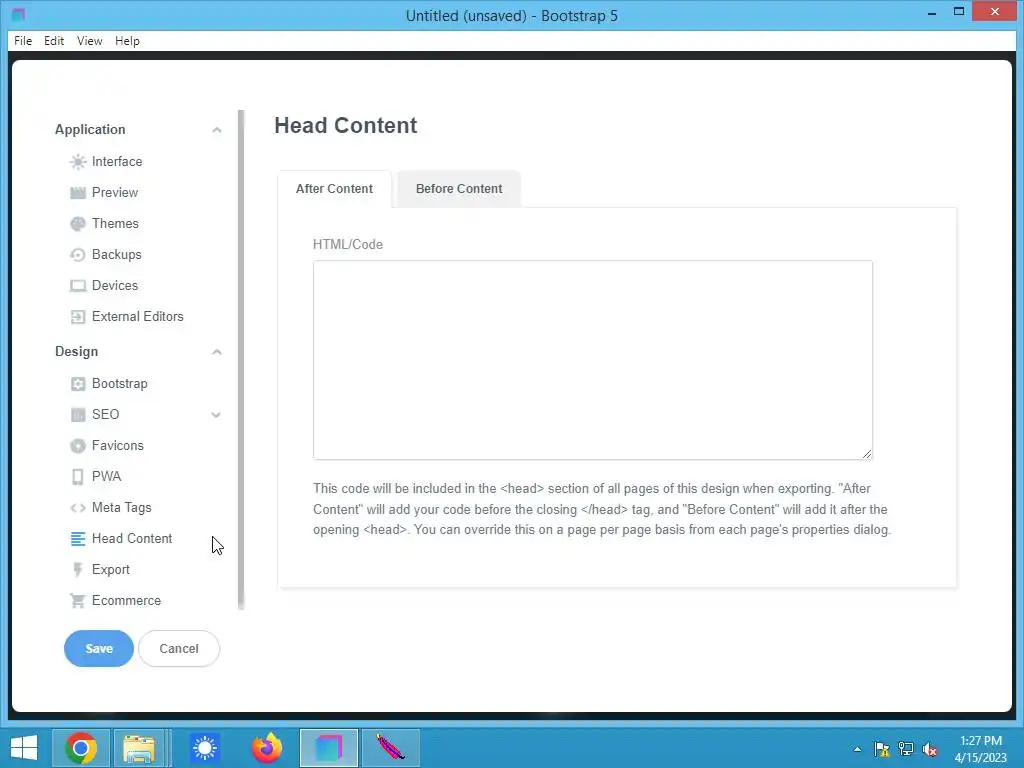
Task: Click the feather app icon in taskbar
Action: [391, 748]
